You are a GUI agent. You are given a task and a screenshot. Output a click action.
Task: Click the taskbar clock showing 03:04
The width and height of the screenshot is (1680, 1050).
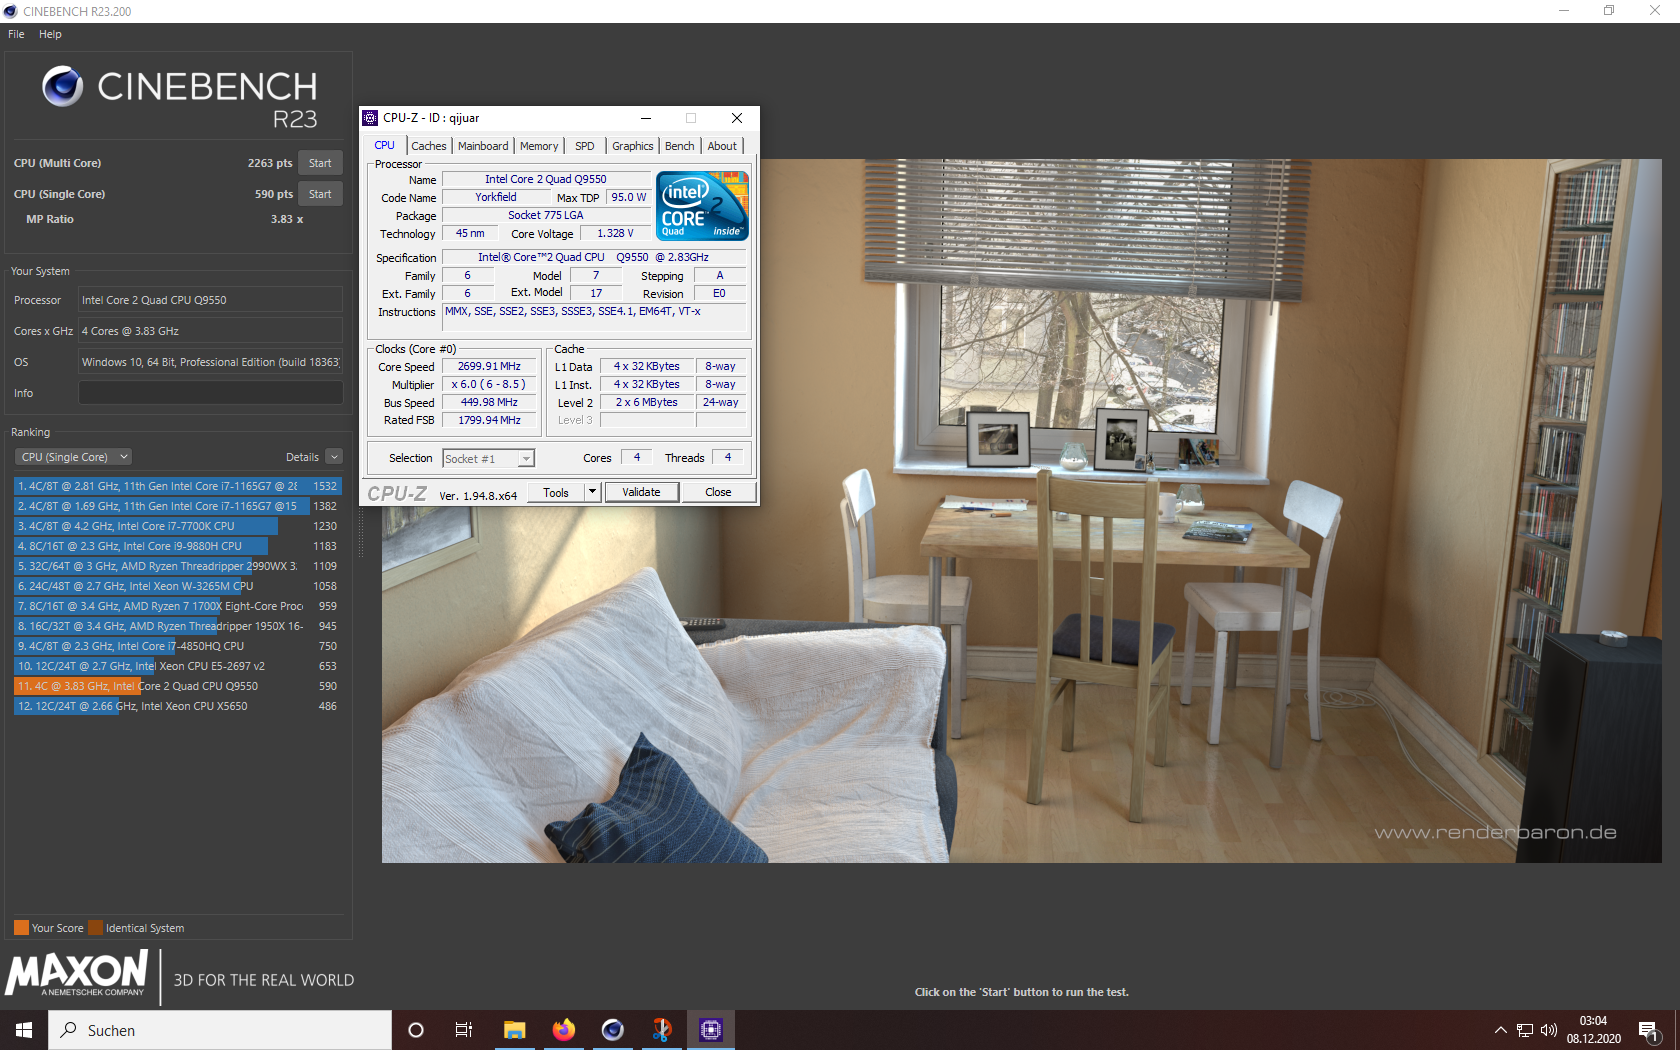coord(1593,1021)
